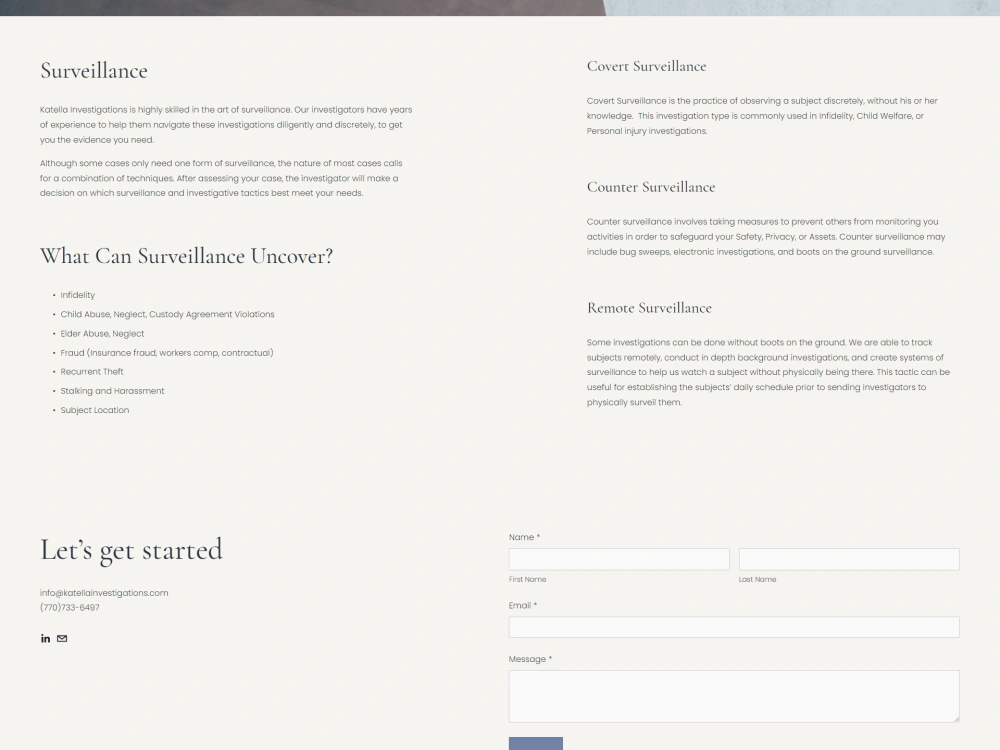Focus the First Name input field
The height and width of the screenshot is (750, 1000).
pyautogui.click(x=619, y=559)
